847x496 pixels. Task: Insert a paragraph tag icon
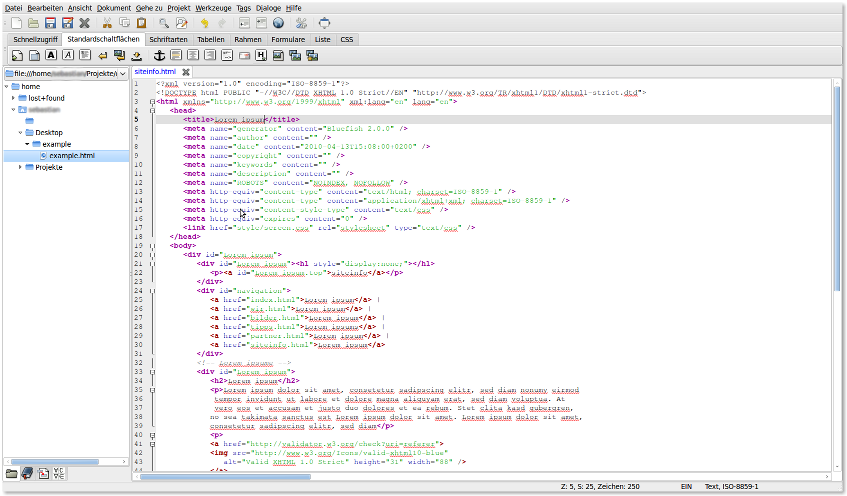(x=85, y=55)
